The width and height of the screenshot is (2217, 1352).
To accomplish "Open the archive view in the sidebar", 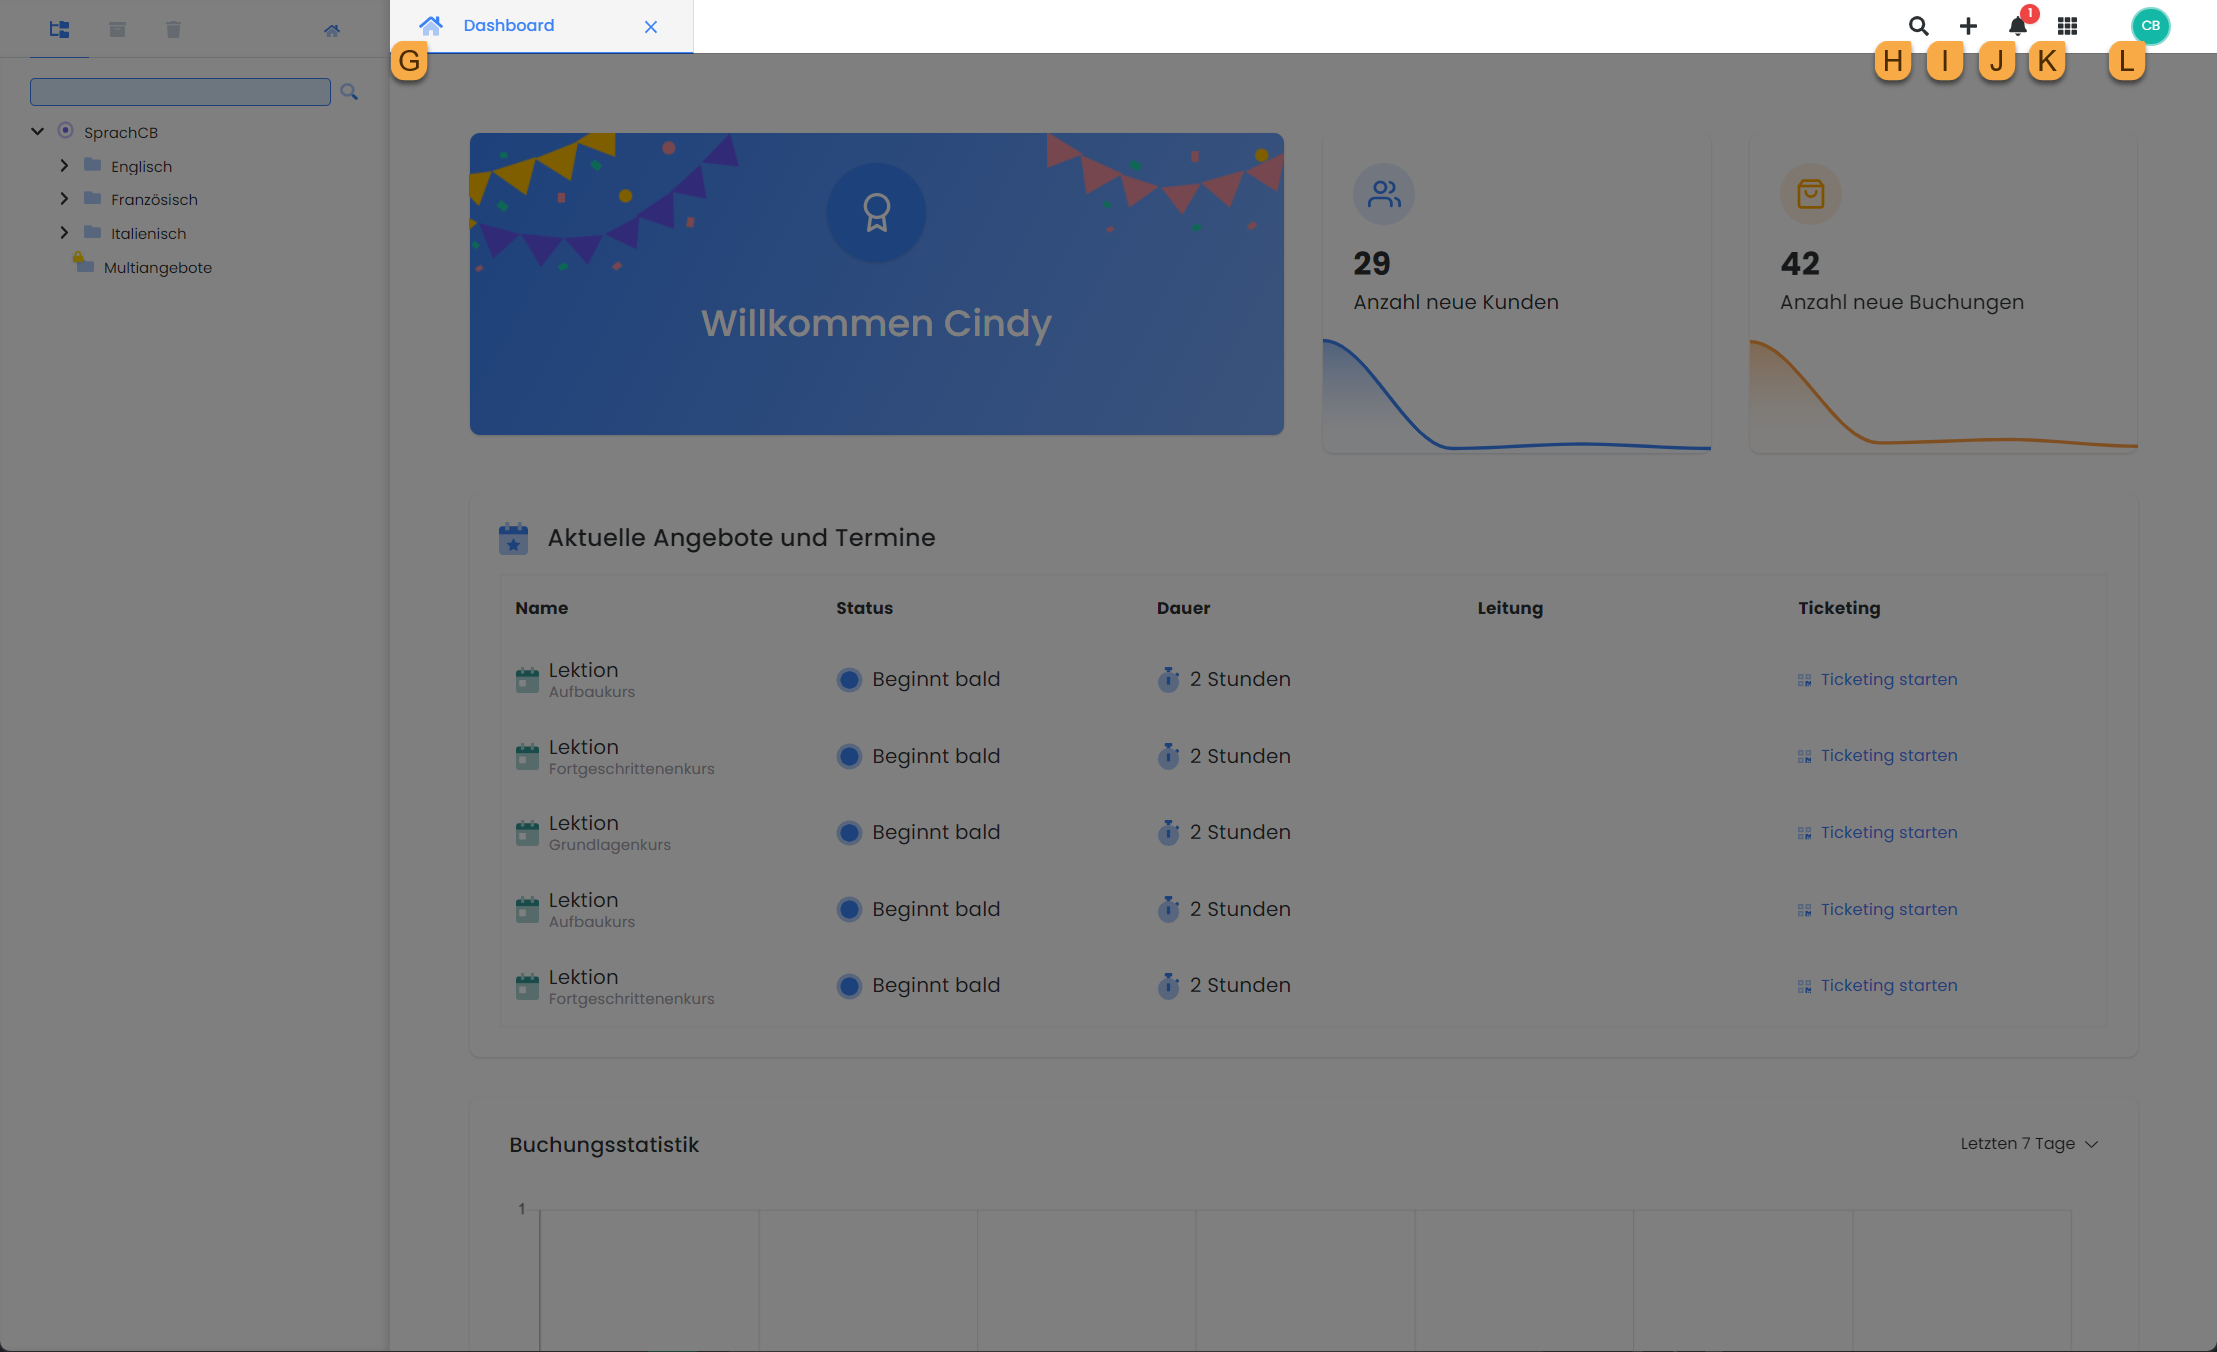I will pos(117,29).
